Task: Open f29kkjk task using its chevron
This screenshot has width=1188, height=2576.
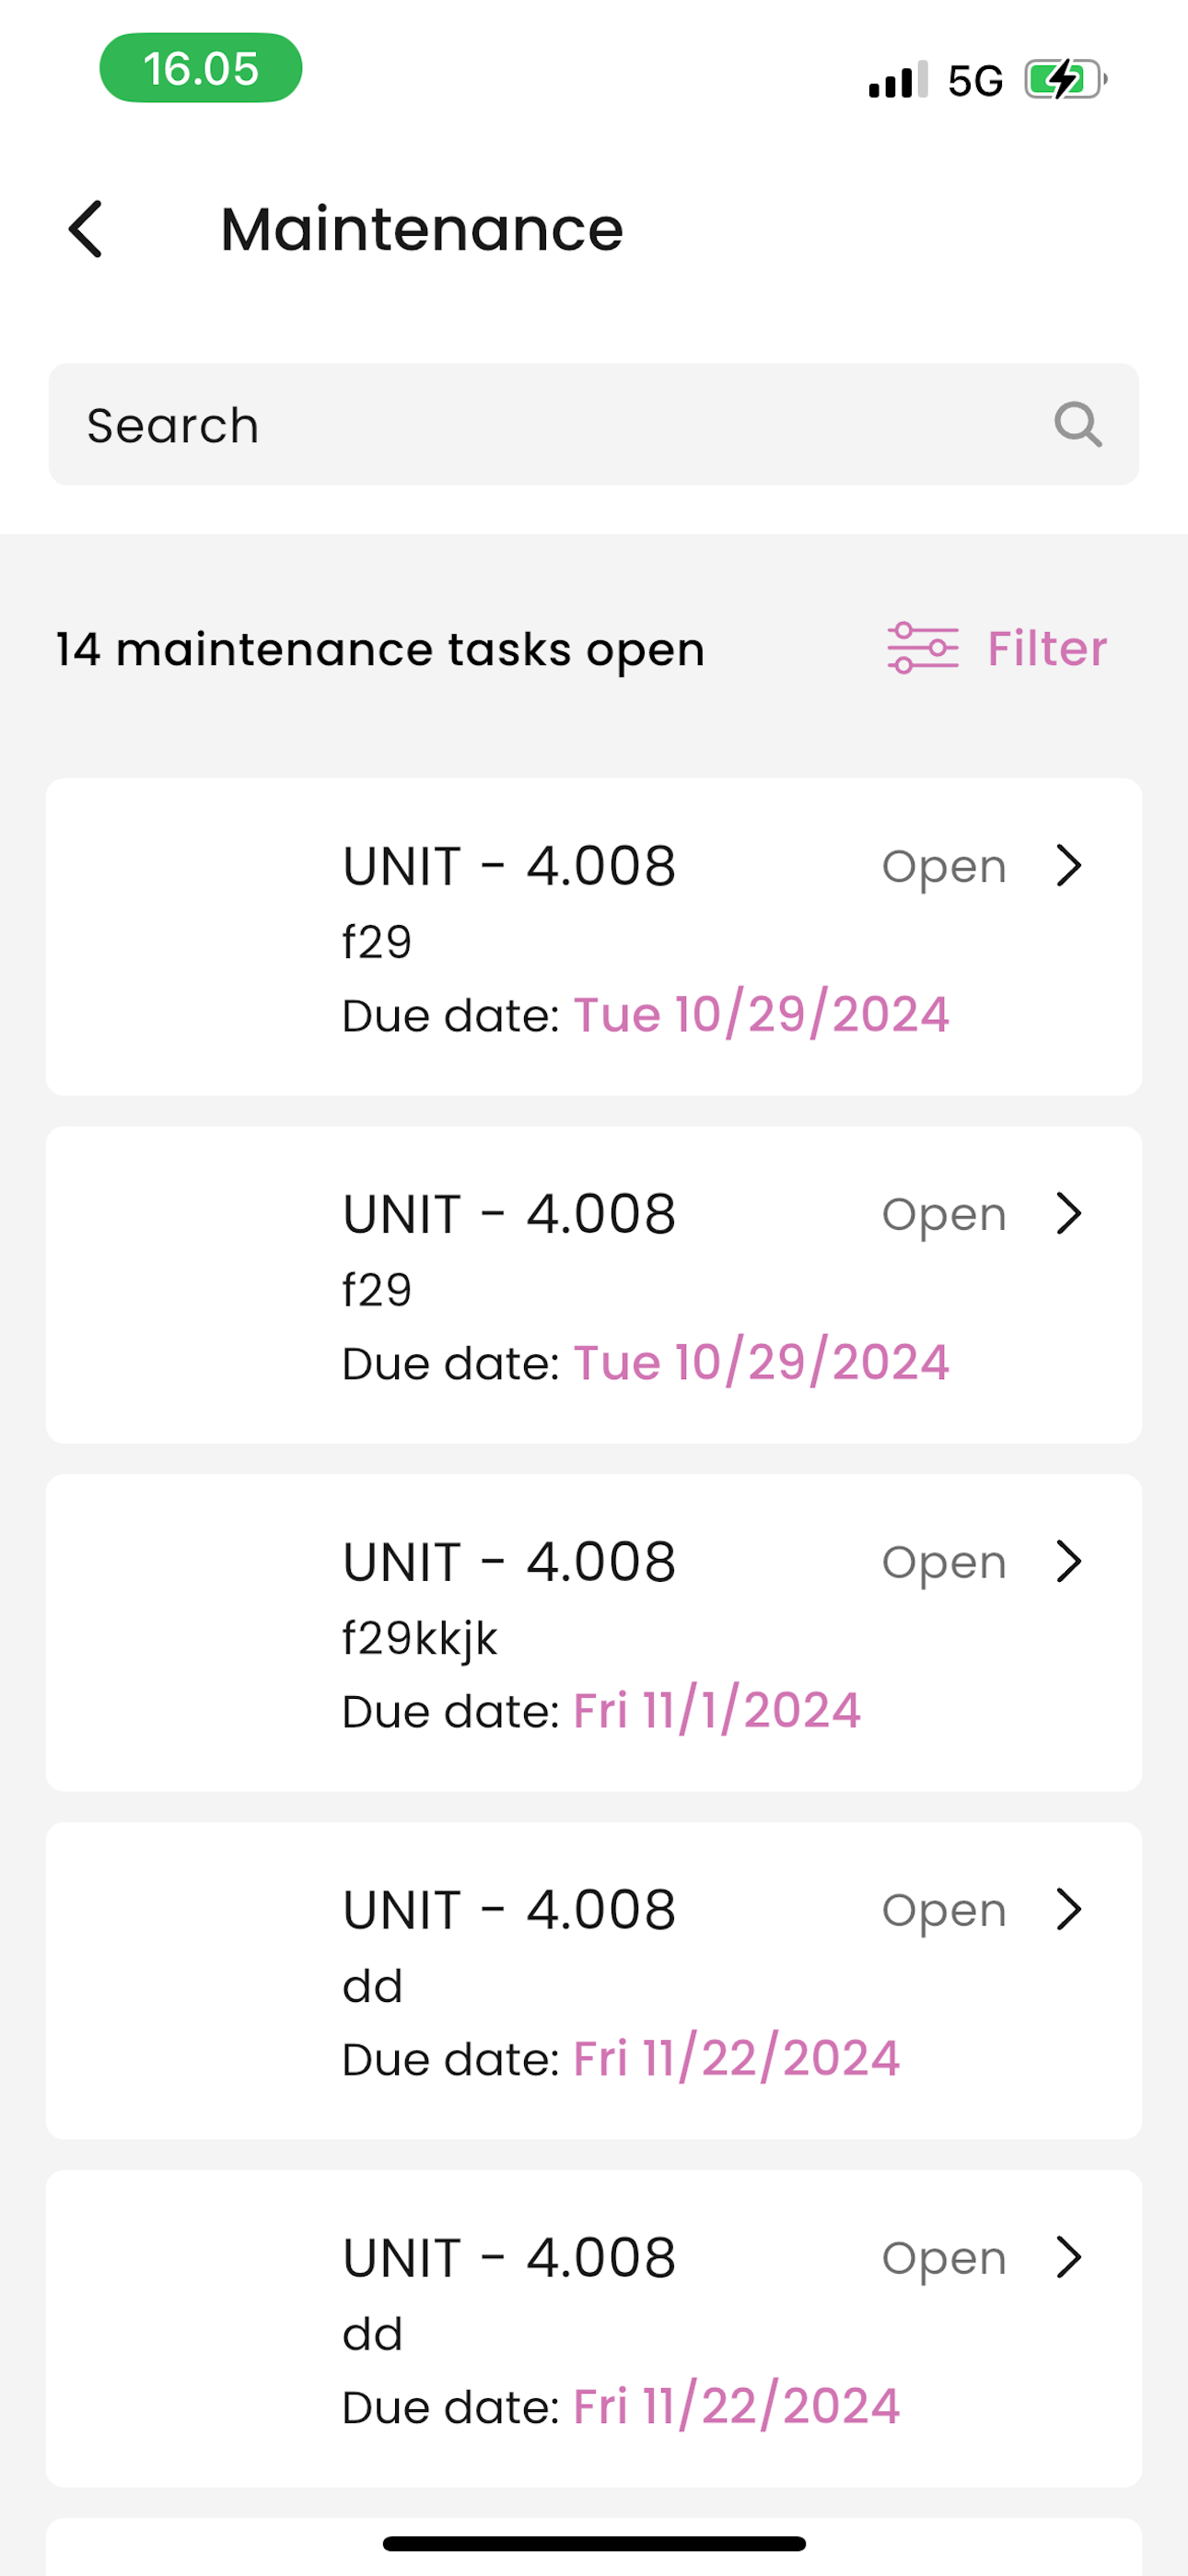Action: click(1069, 1561)
